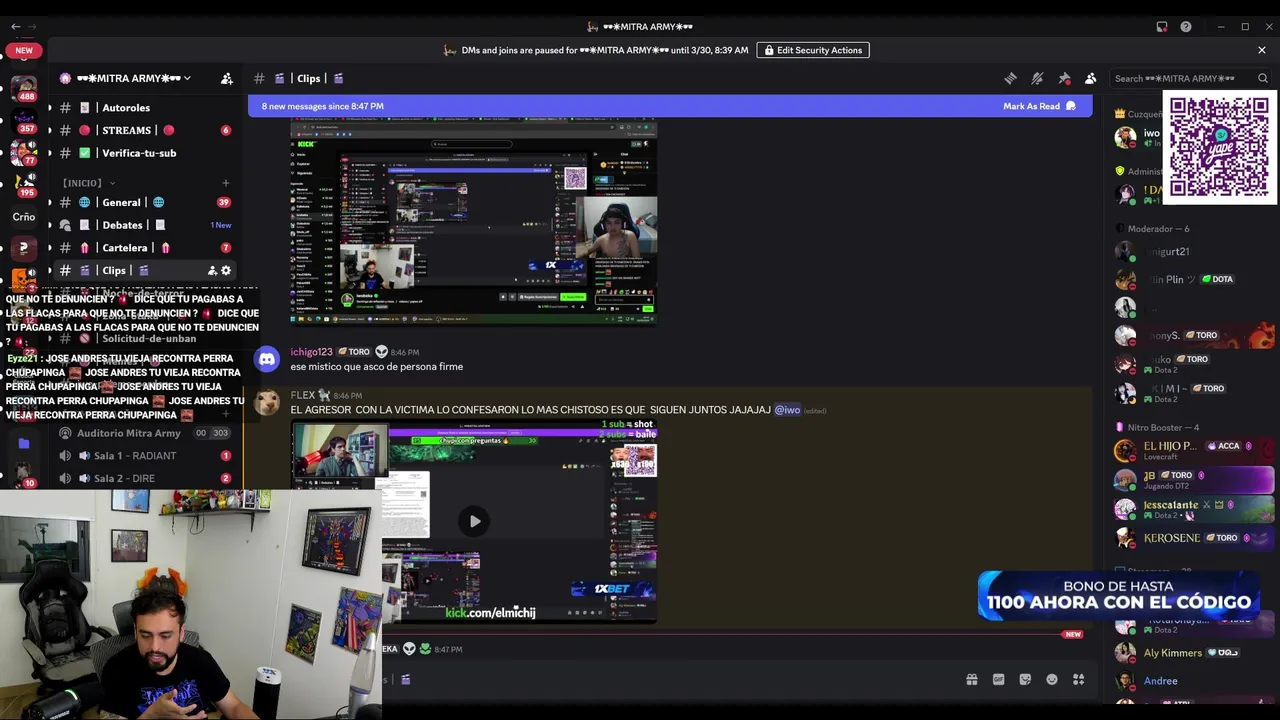The image size is (1280, 720).
Task: Go back with the left arrow
Action: pos(15,27)
